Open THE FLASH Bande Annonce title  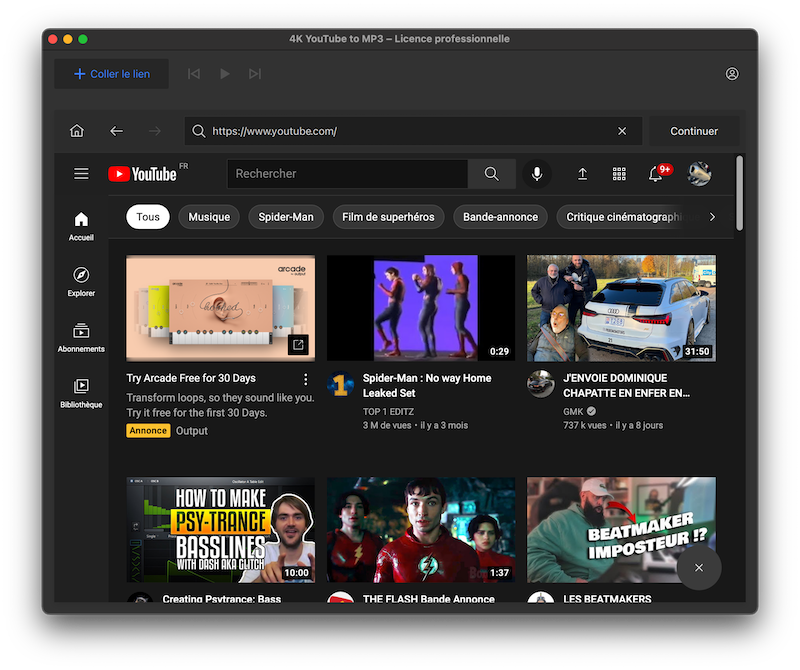(x=429, y=598)
